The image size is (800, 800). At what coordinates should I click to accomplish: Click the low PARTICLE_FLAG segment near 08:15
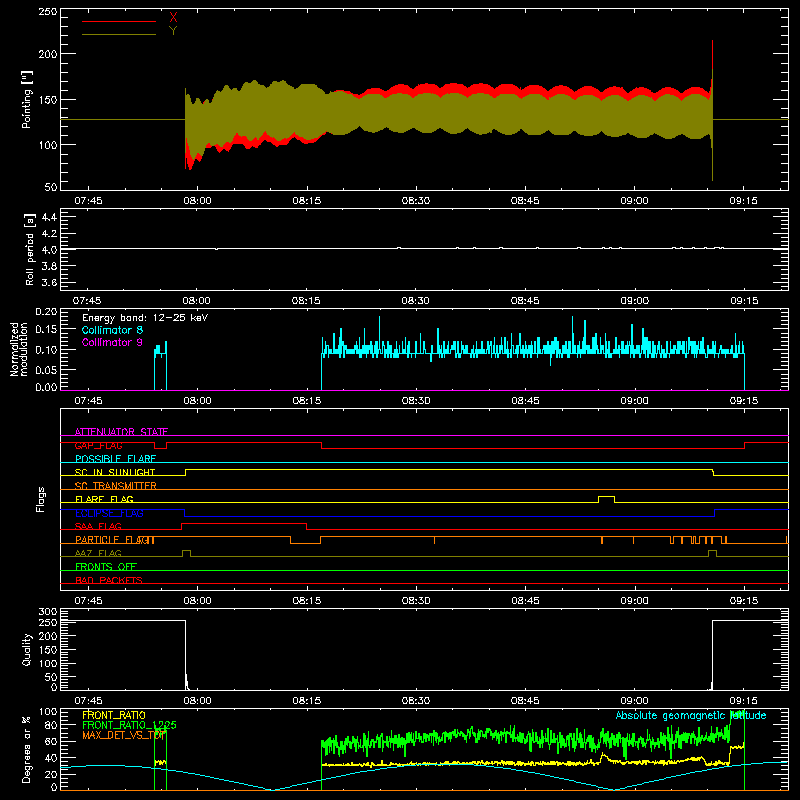click(x=305, y=543)
